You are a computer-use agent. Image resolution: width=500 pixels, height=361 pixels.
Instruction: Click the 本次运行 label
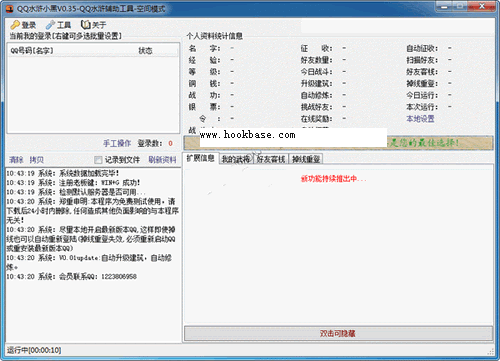(422, 107)
